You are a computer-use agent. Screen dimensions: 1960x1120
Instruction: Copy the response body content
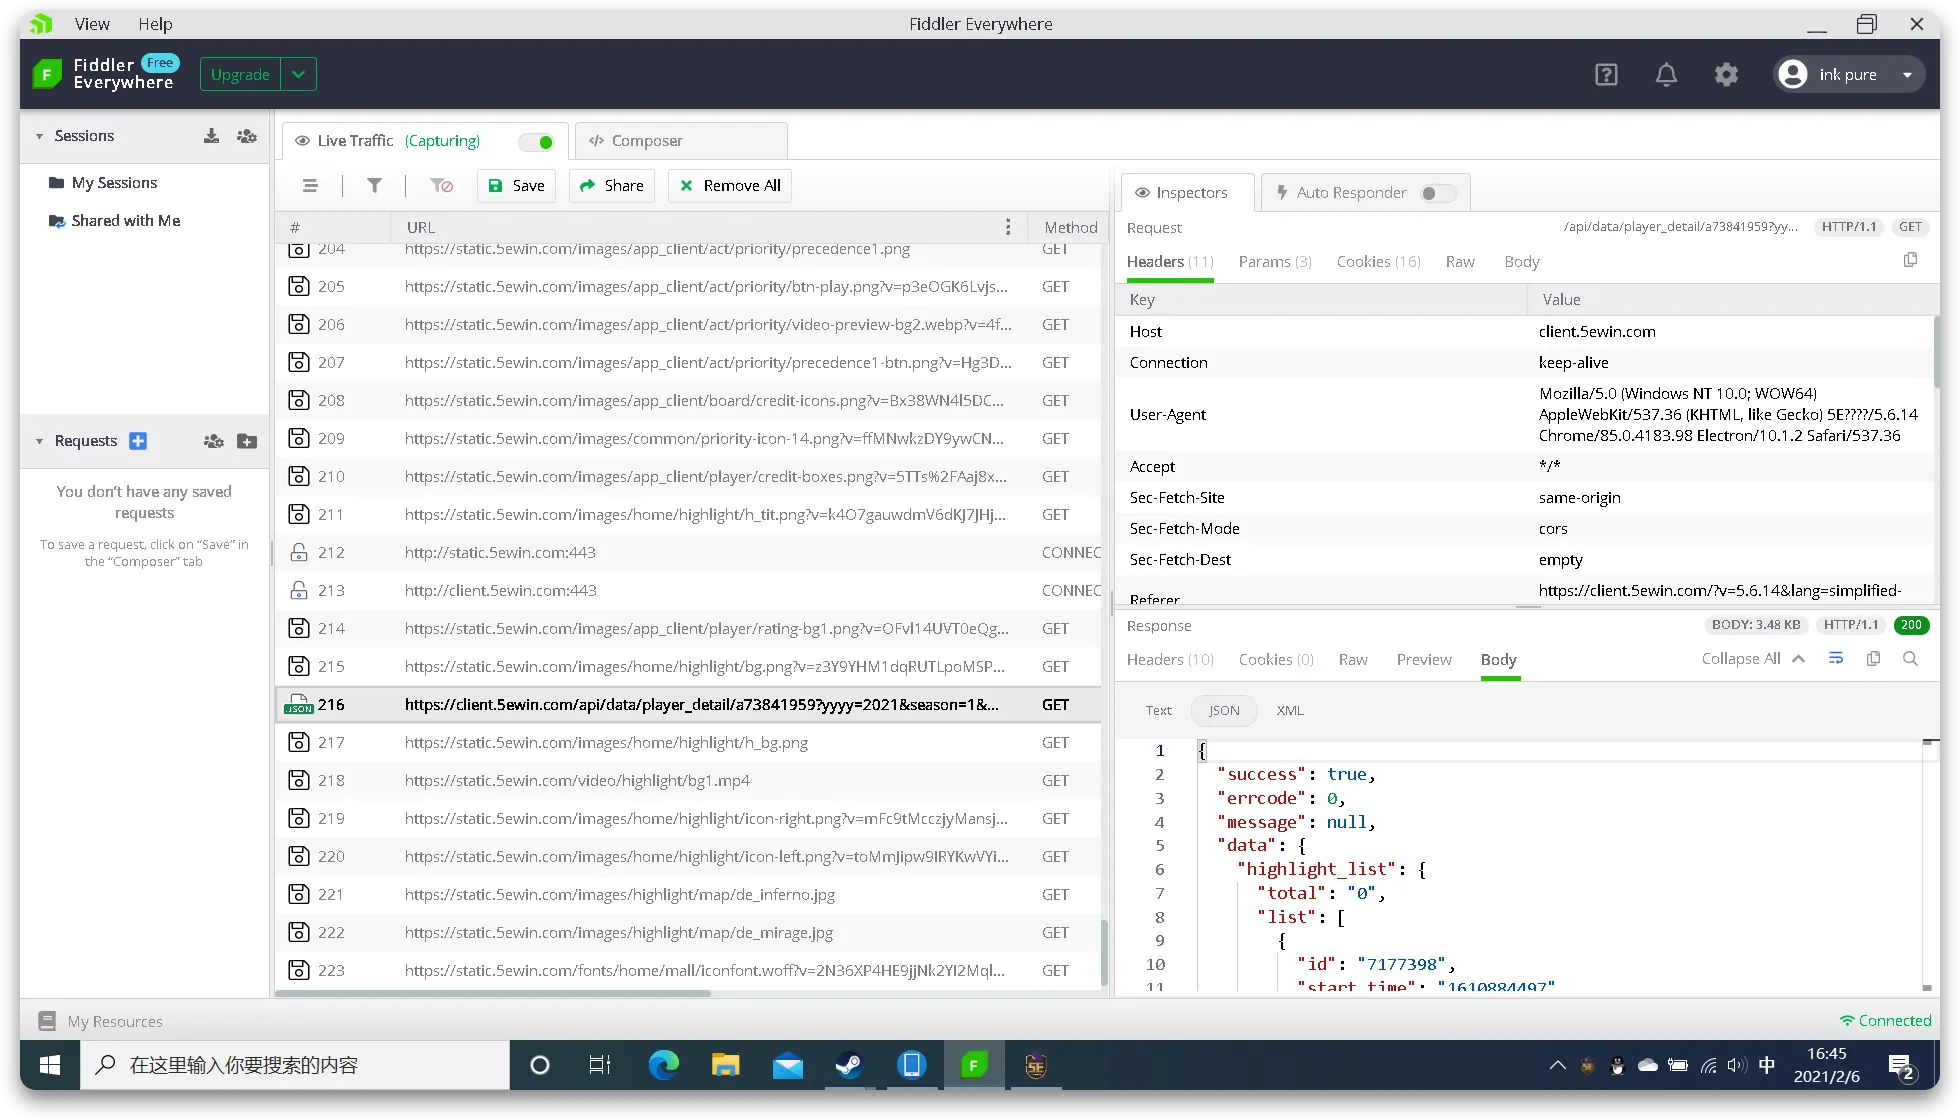(x=1873, y=659)
